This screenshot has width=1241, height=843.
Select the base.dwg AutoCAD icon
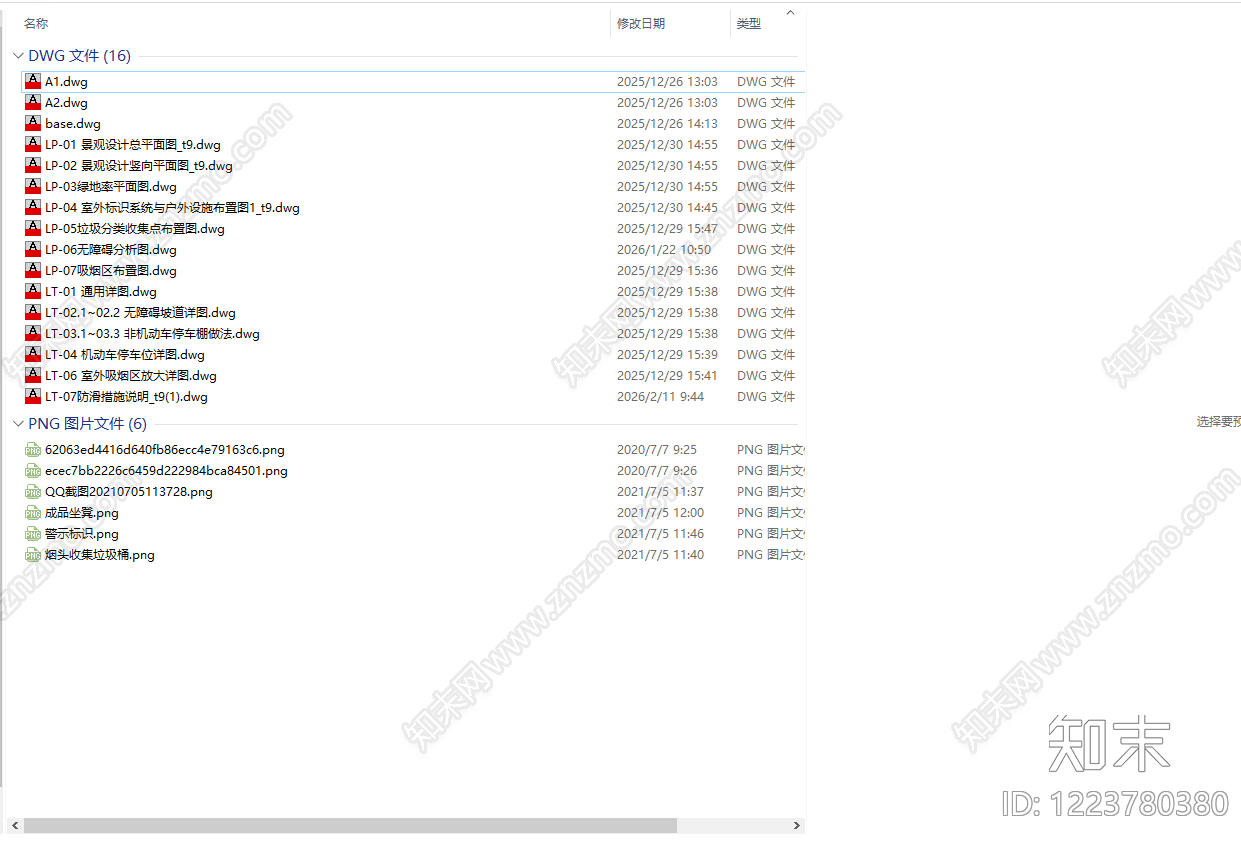[x=33, y=124]
